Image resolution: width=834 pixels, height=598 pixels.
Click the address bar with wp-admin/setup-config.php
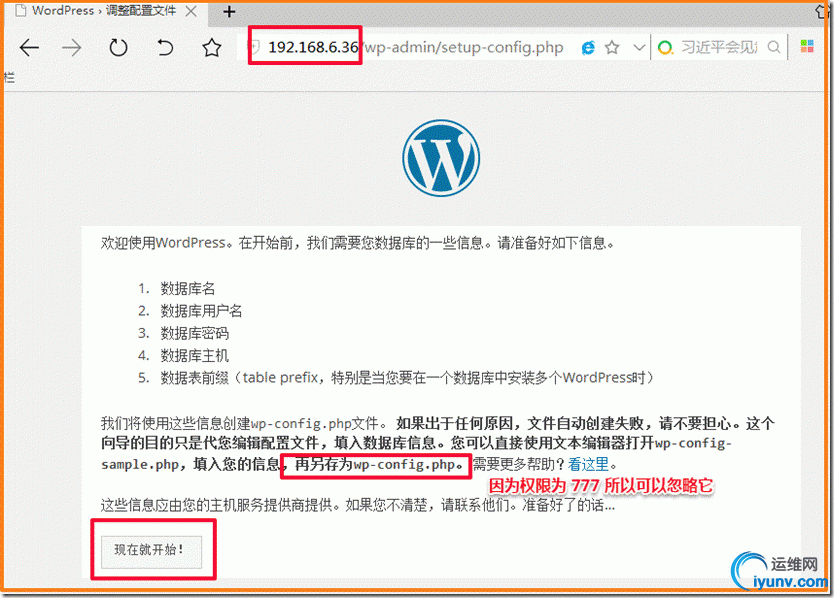413,47
